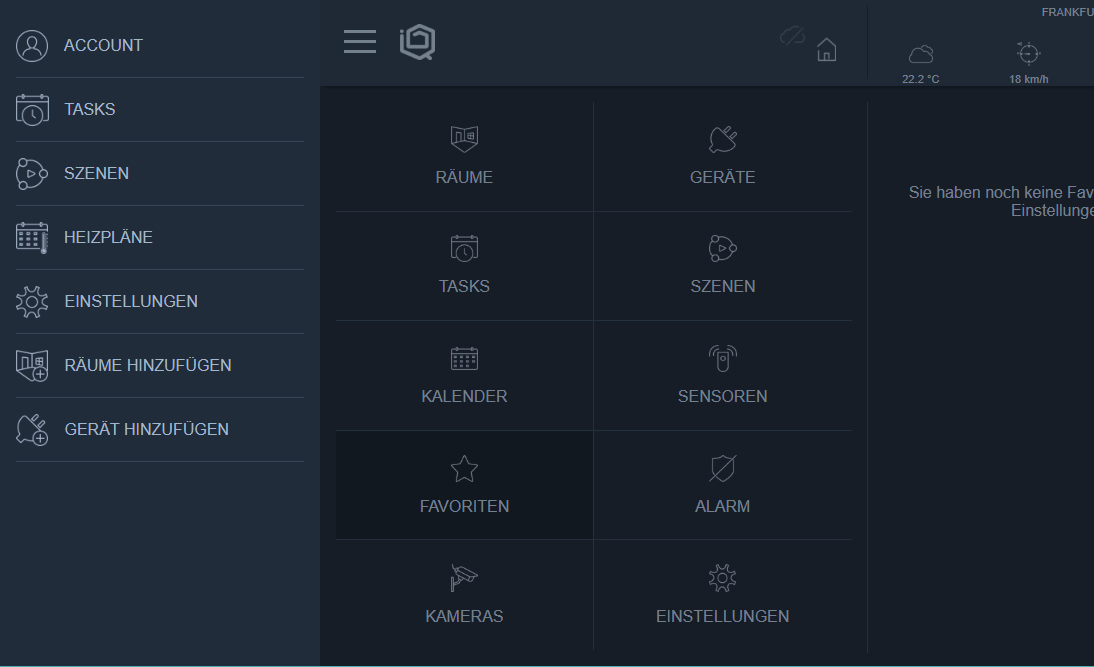Click the iQ logo icon

[417, 42]
